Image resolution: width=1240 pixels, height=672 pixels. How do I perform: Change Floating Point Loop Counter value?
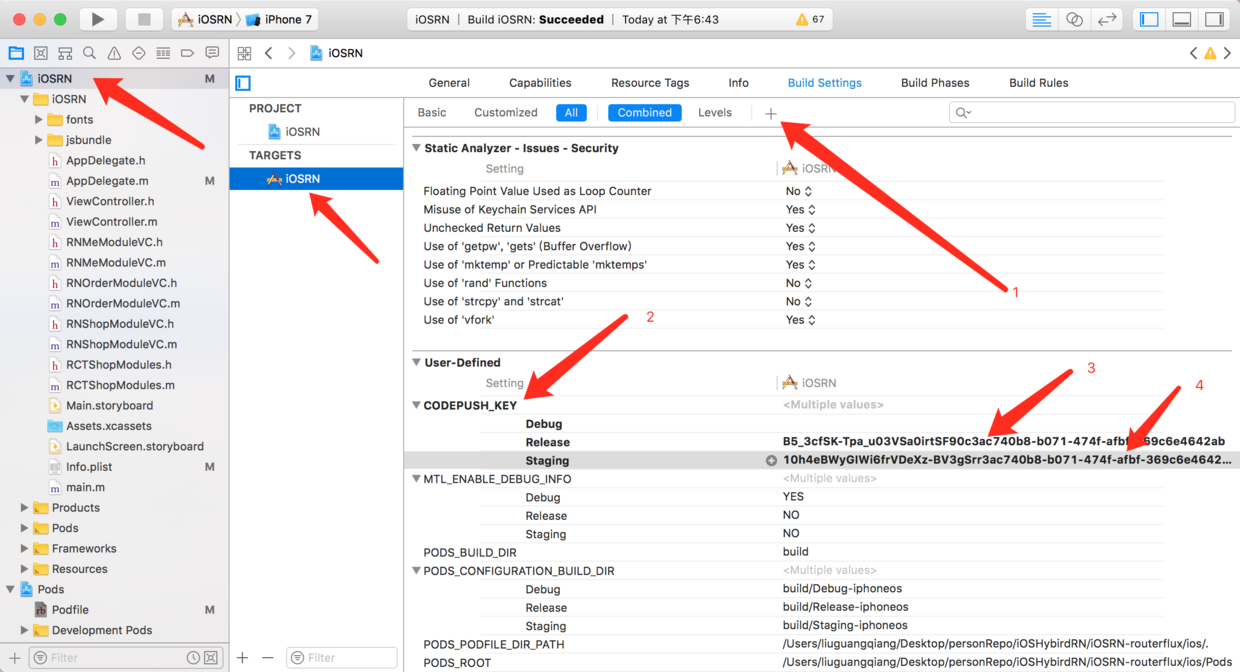pyautogui.click(x=799, y=191)
